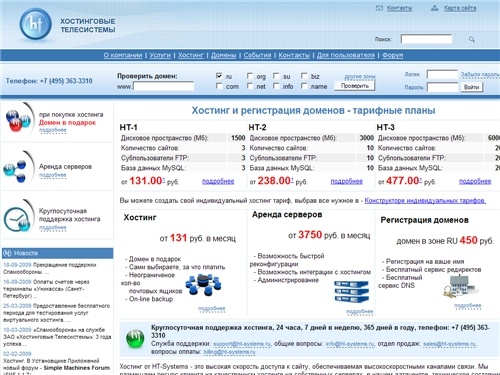Open the Карта сайта link
Image resolution: width=500 pixels, height=375 pixels.
[x=460, y=8]
